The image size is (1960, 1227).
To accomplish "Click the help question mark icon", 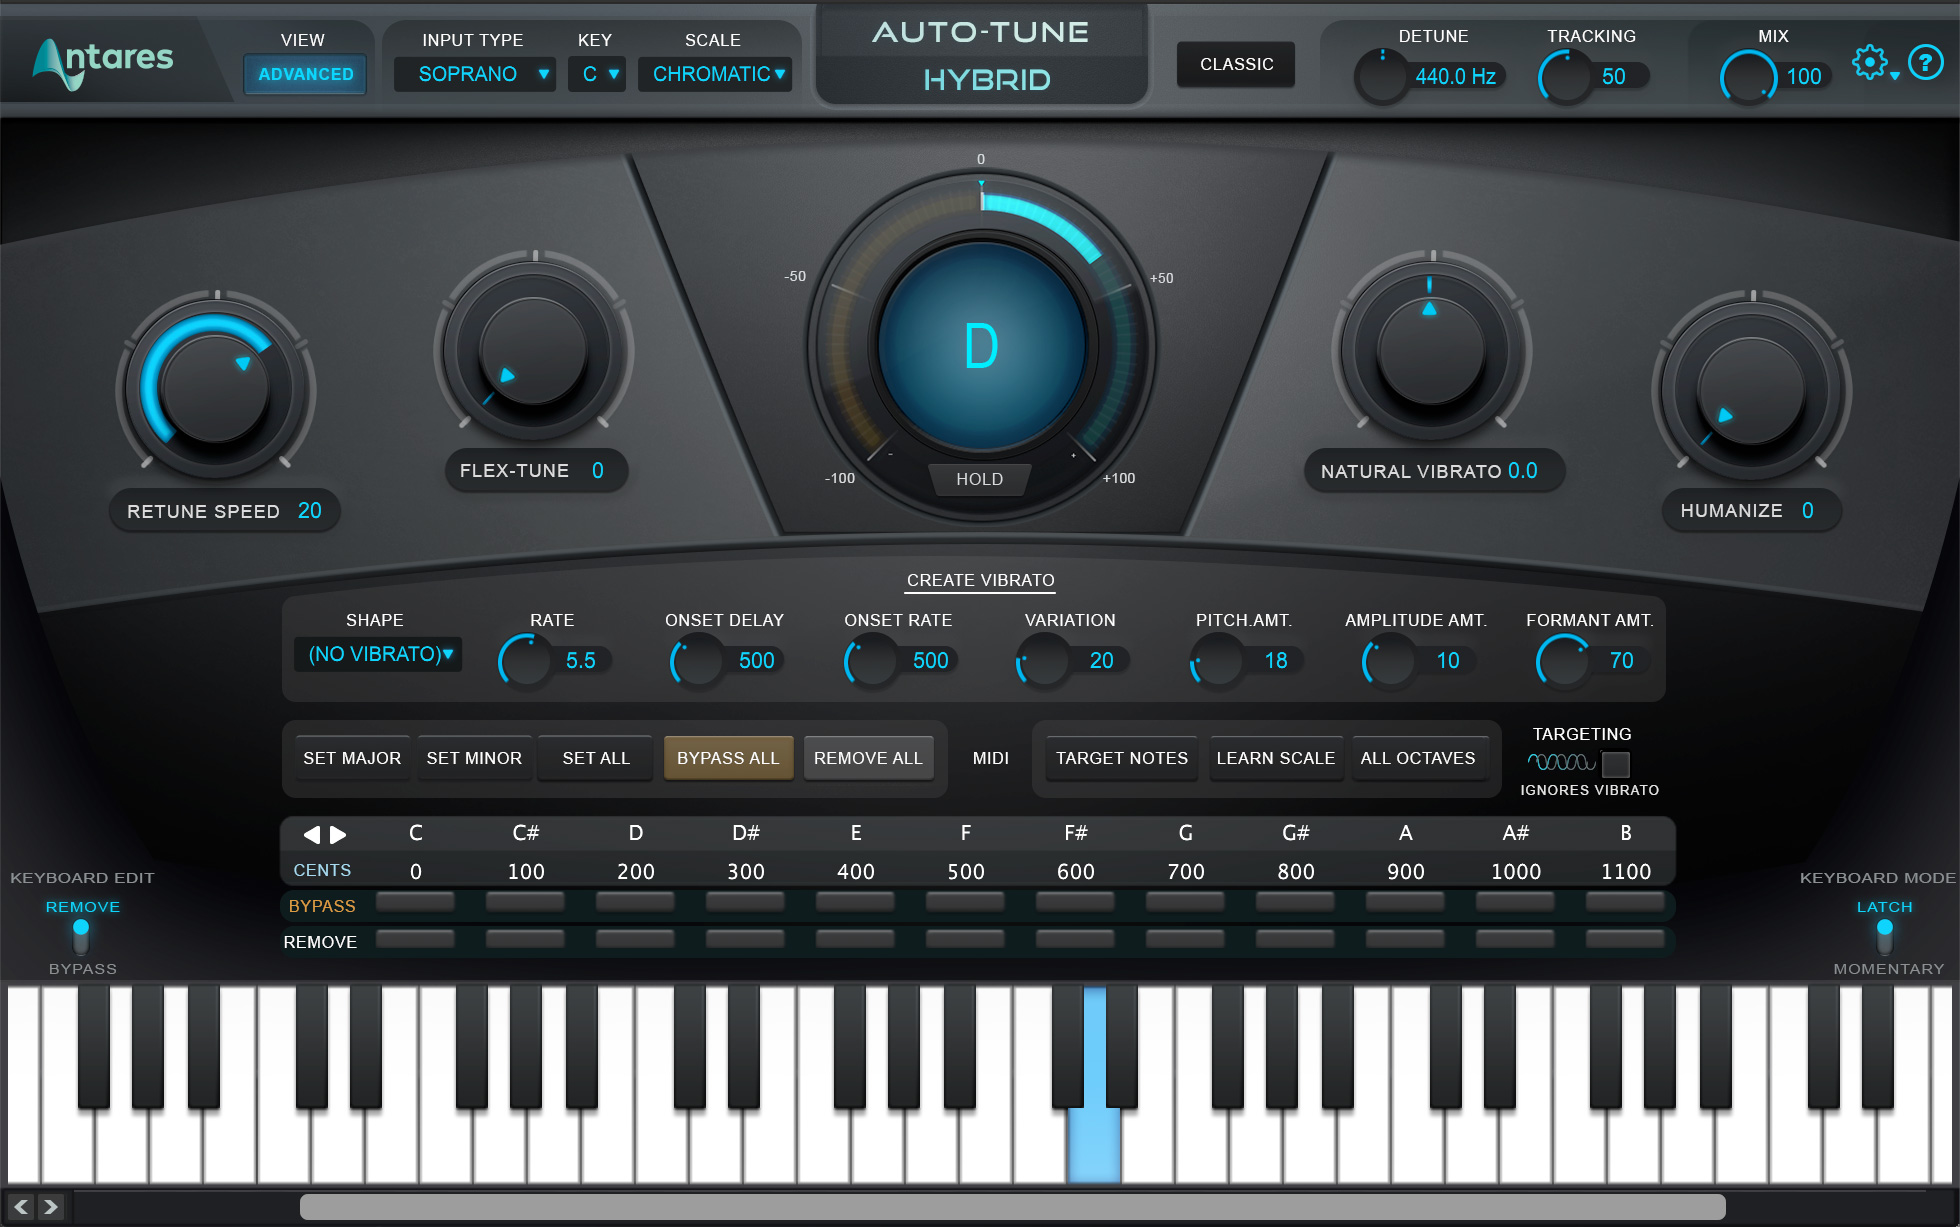I will [x=1926, y=62].
